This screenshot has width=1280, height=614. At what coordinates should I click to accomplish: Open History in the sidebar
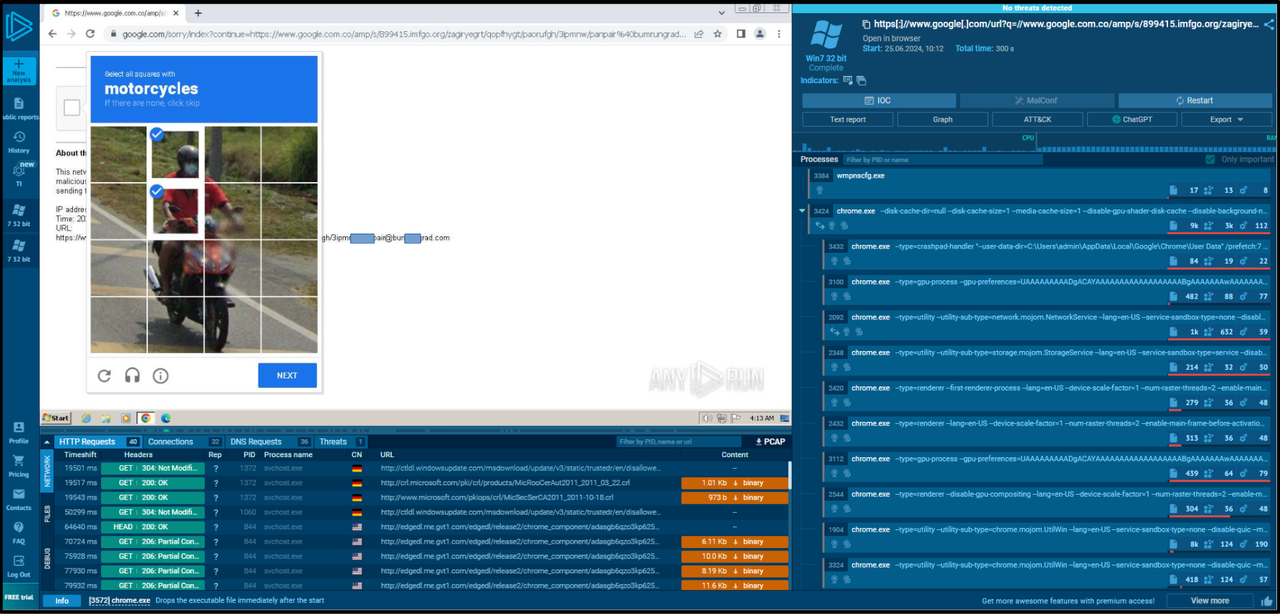(x=19, y=142)
